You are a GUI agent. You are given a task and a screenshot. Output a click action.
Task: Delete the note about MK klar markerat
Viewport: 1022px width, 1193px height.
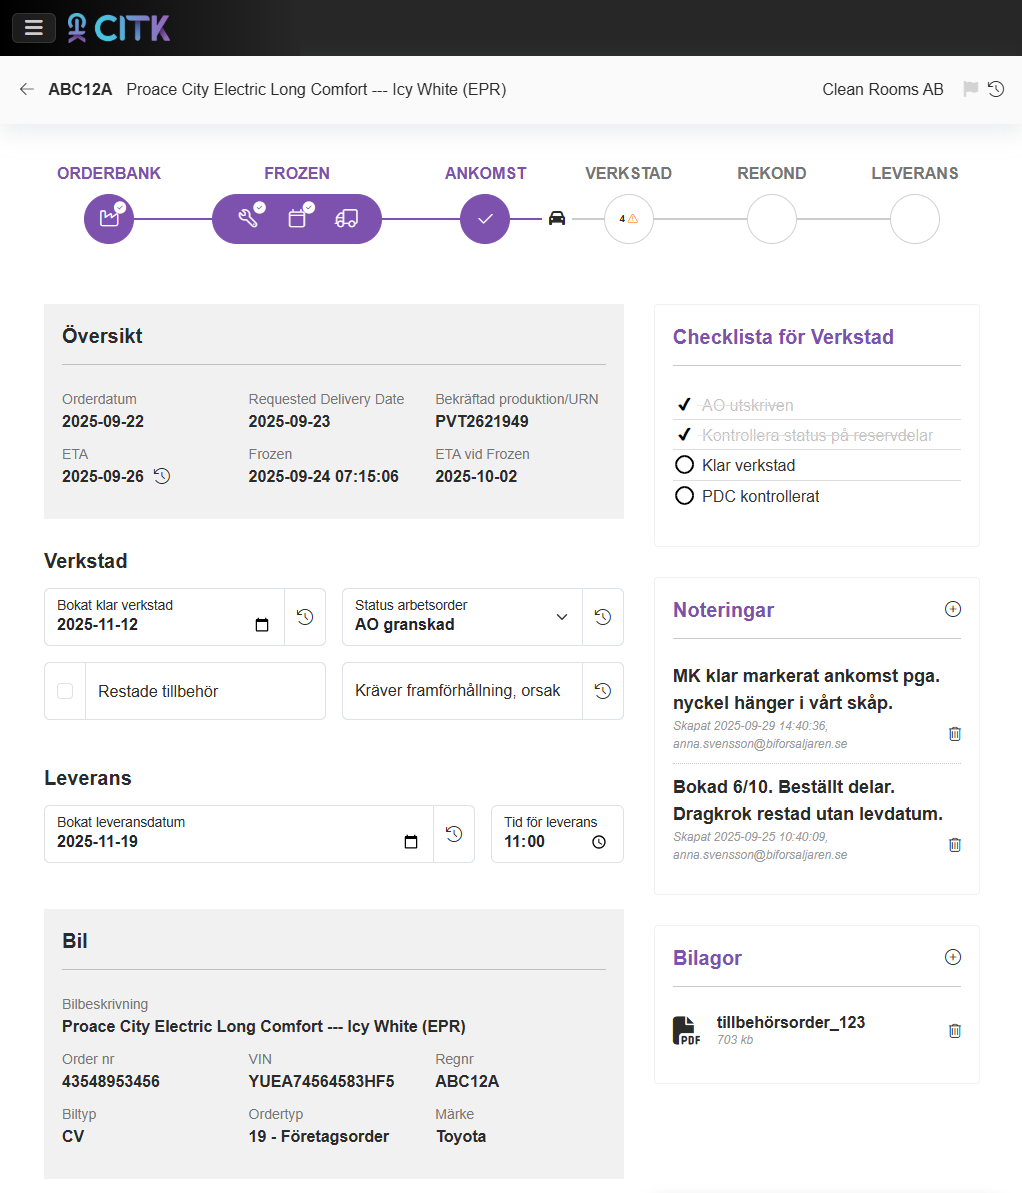click(x=955, y=734)
